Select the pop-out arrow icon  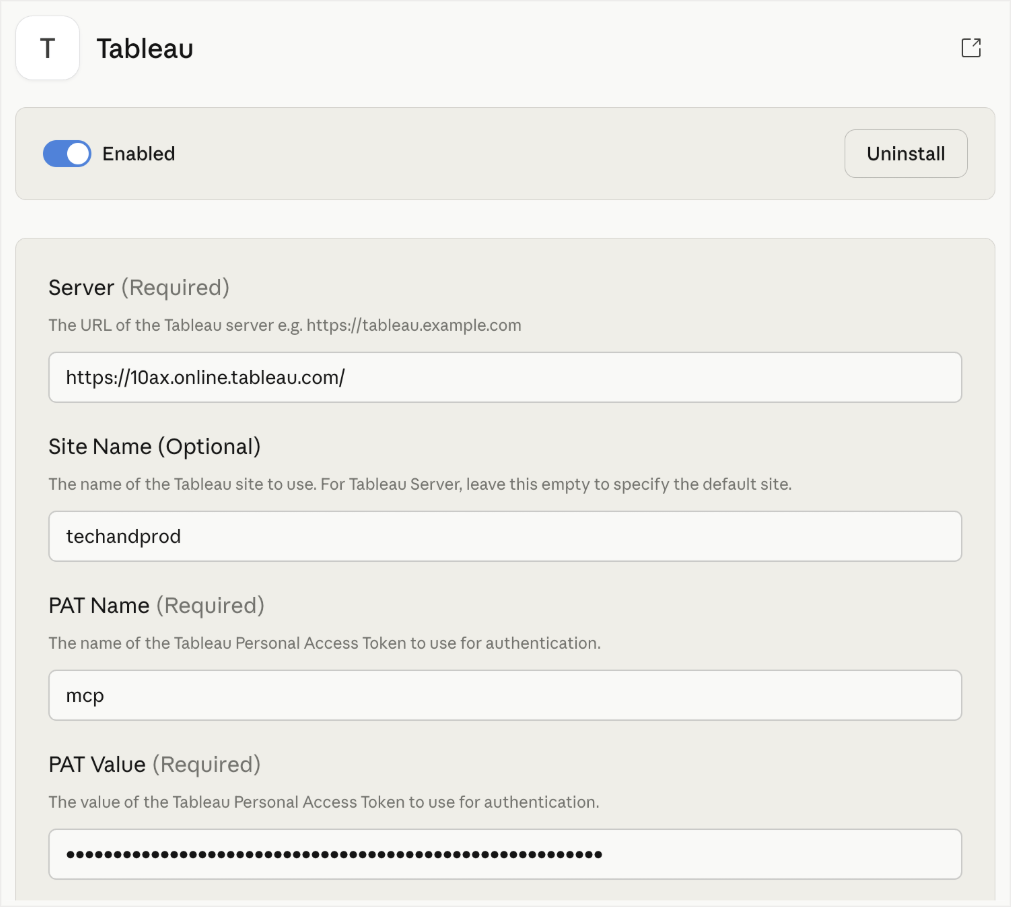tap(970, 47)
